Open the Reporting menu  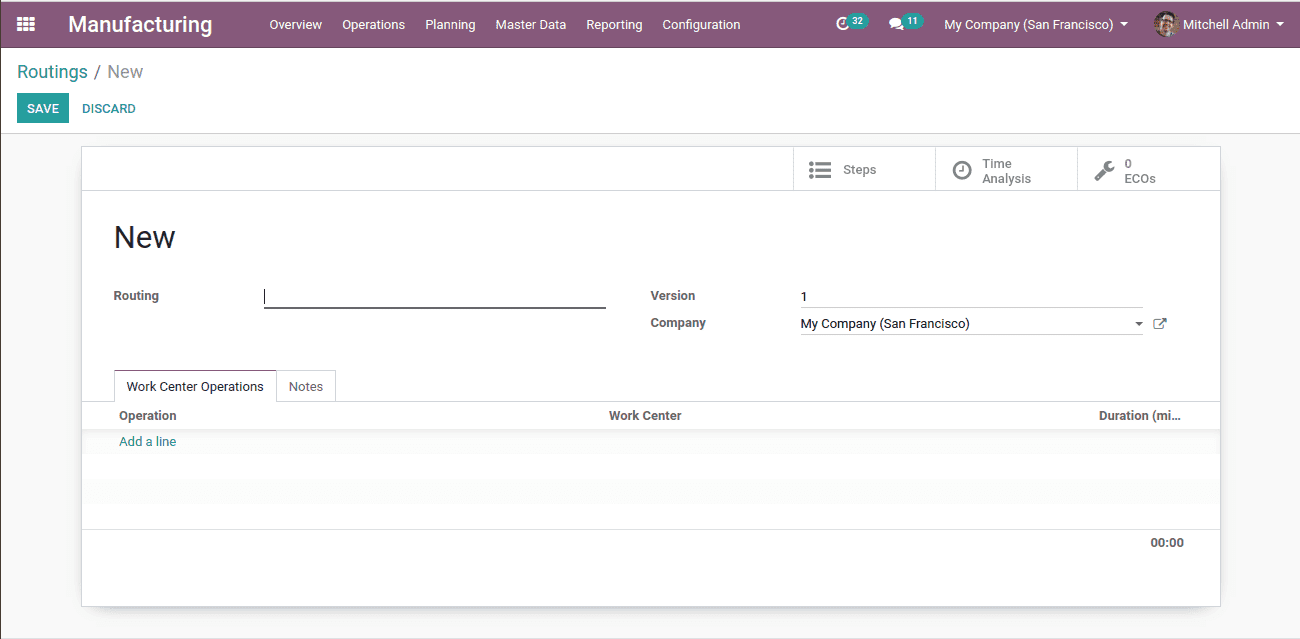614,24
